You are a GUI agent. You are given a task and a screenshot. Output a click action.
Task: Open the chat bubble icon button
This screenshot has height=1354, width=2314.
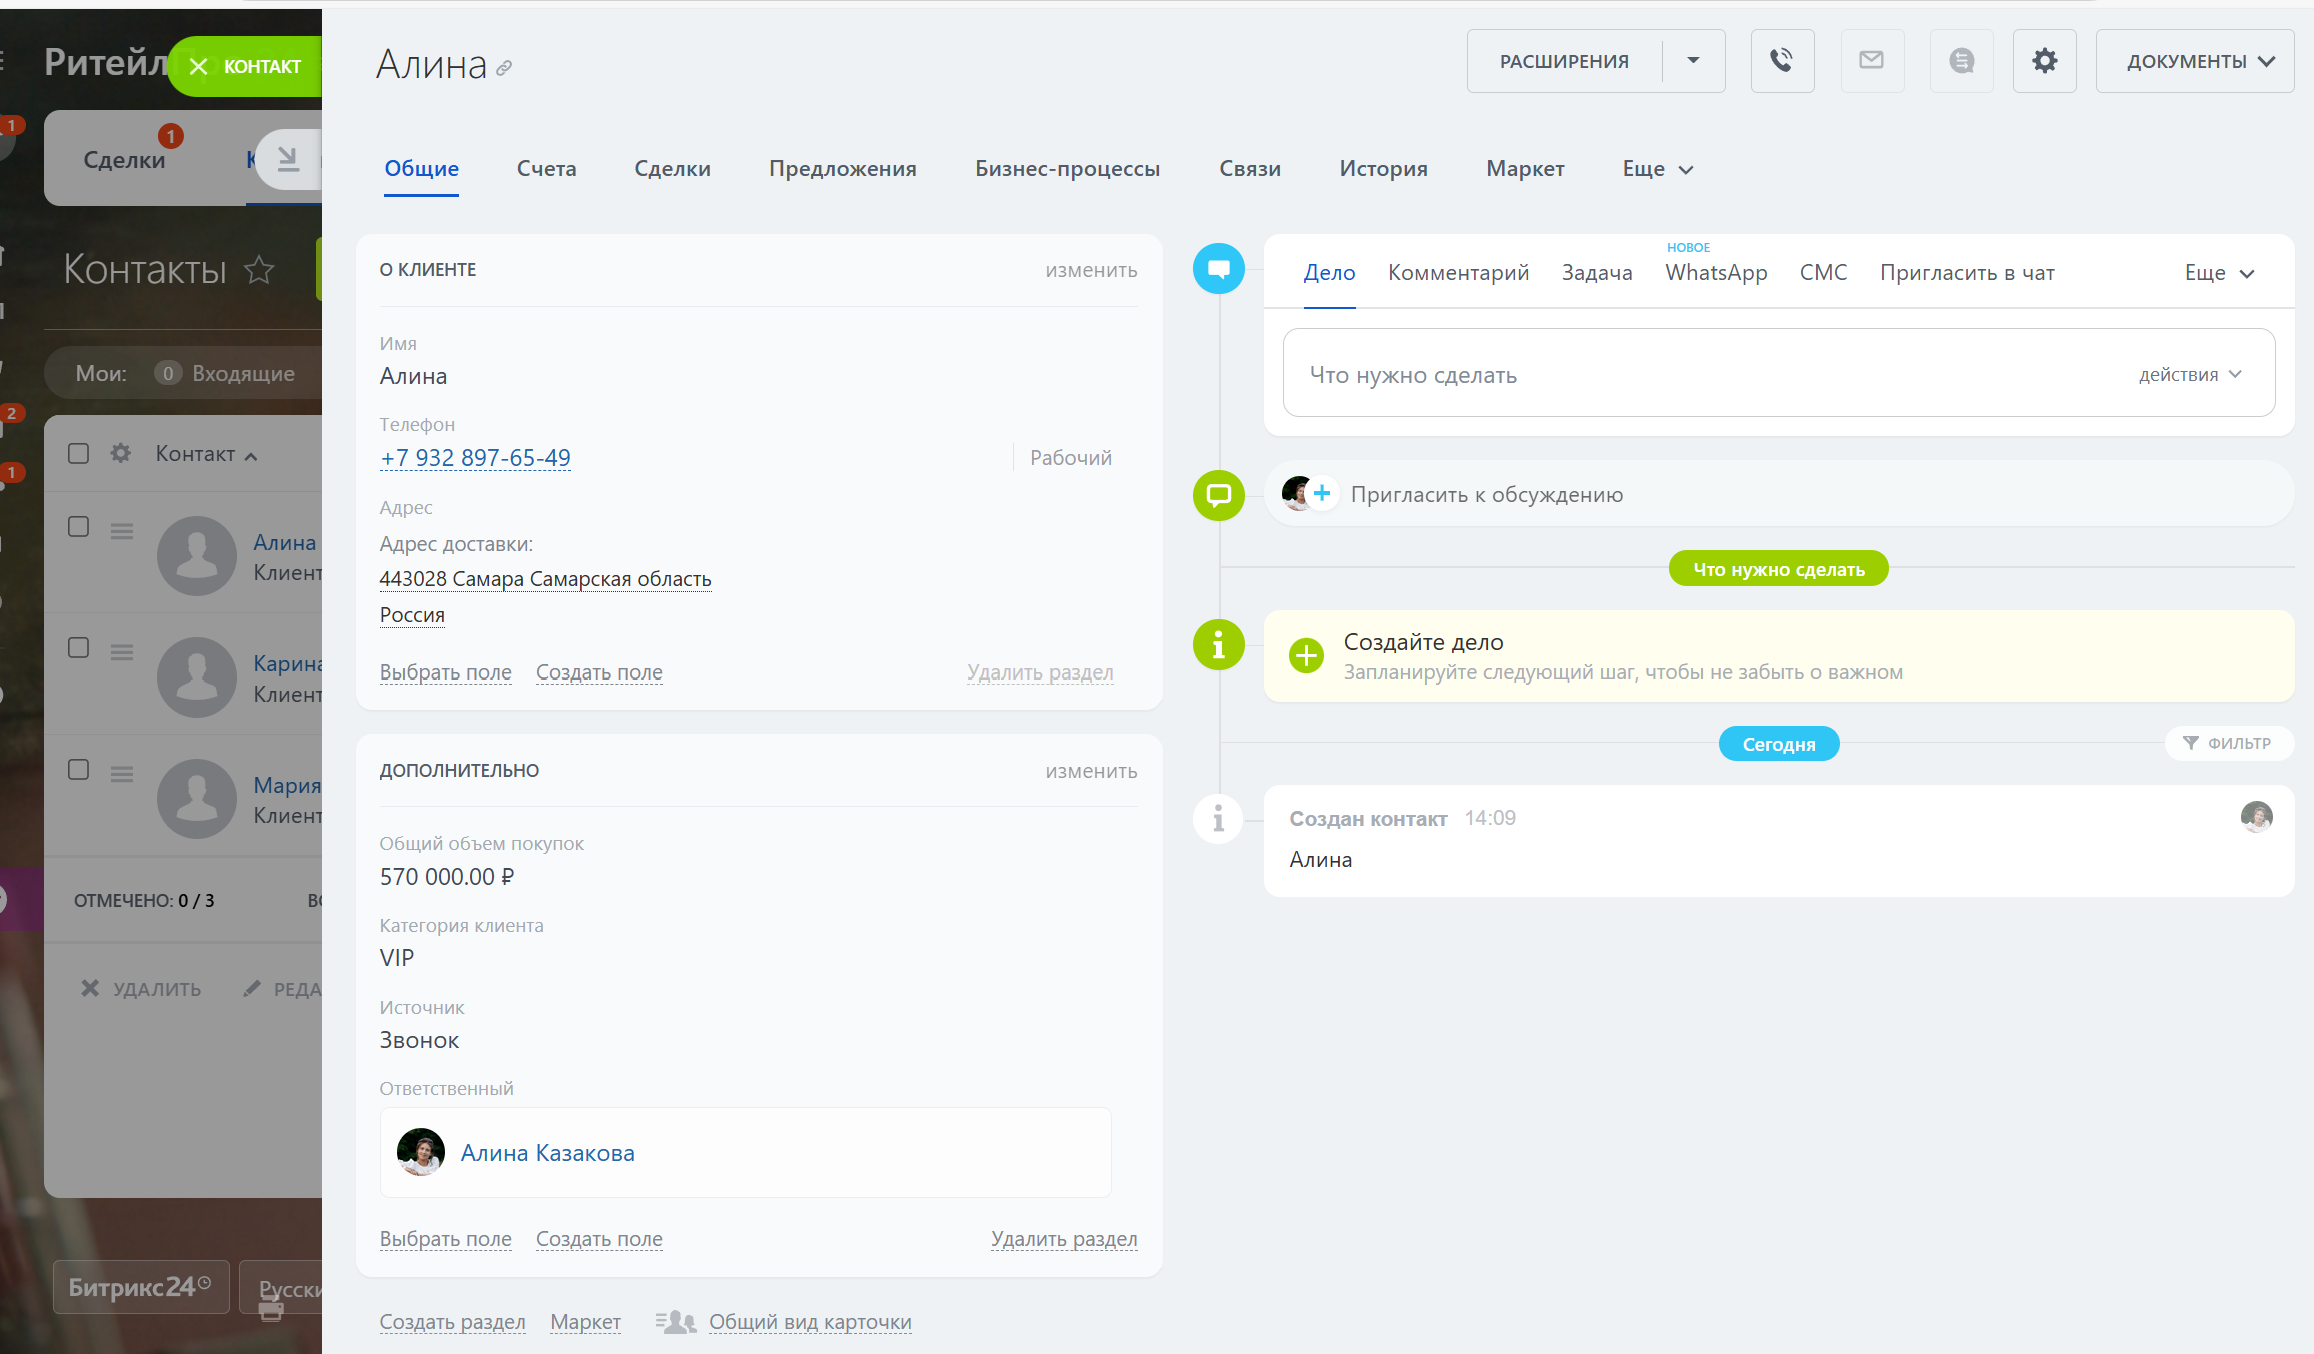click(1961, 61)
